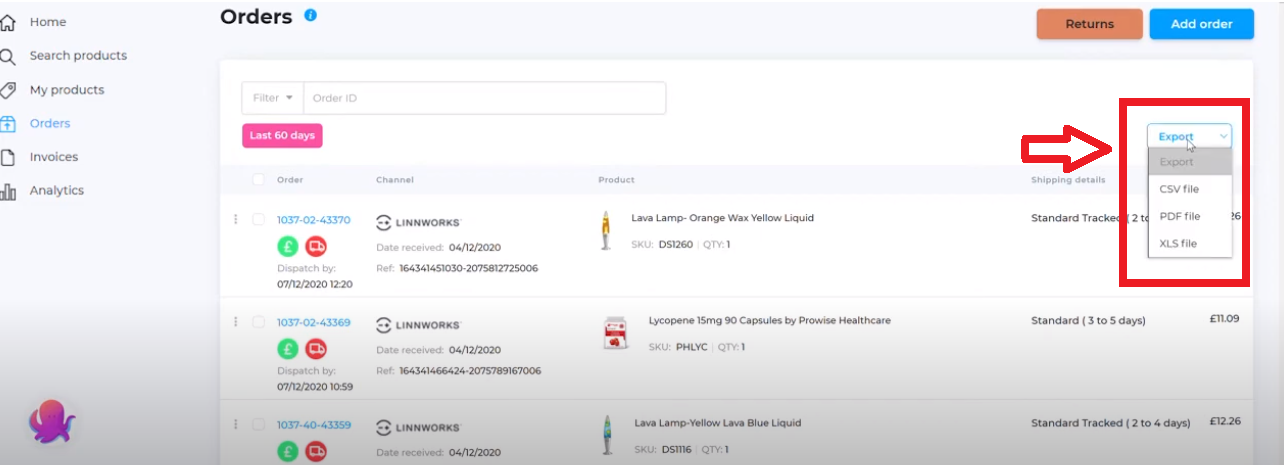
Task: Click Linnworks logo on order 1037-40-43359
Action: (418, 427)
